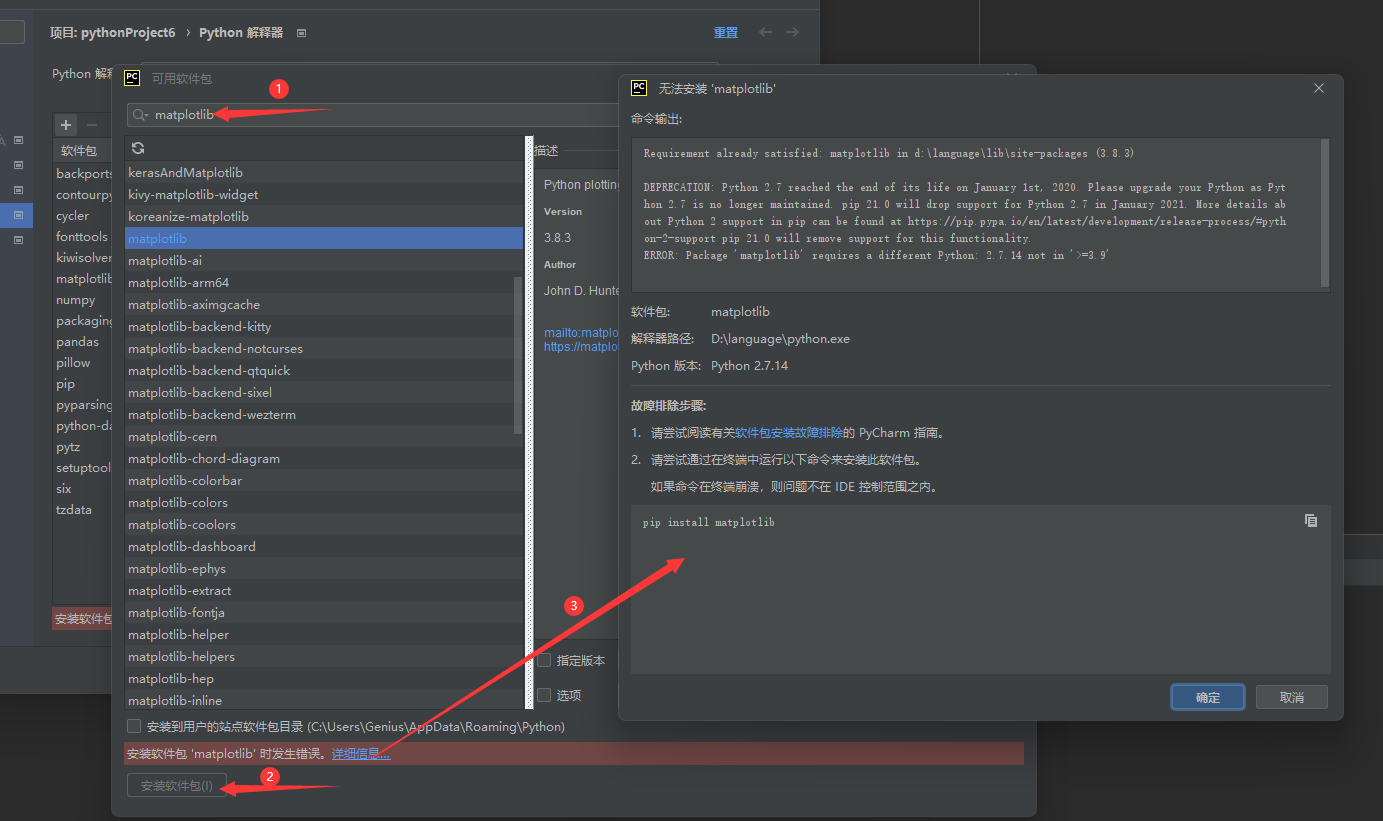1383x821 pixels.
Task: Select matplotlib-aximgcache package
Action: 324,304
